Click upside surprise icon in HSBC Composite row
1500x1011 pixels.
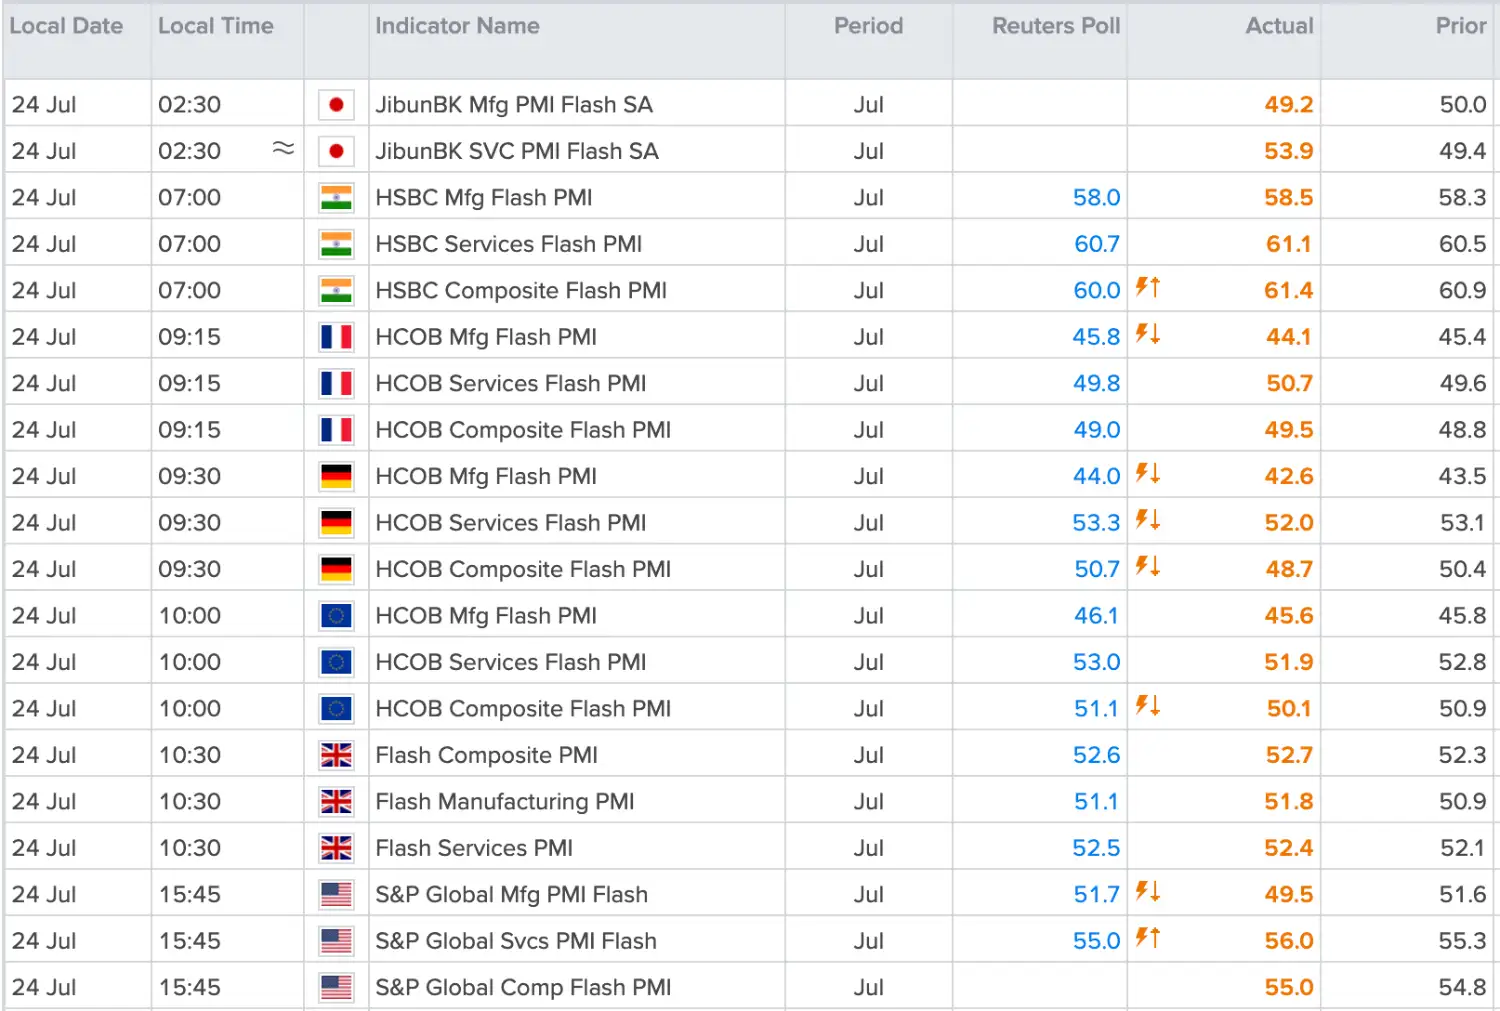[x=1147, y=288]
